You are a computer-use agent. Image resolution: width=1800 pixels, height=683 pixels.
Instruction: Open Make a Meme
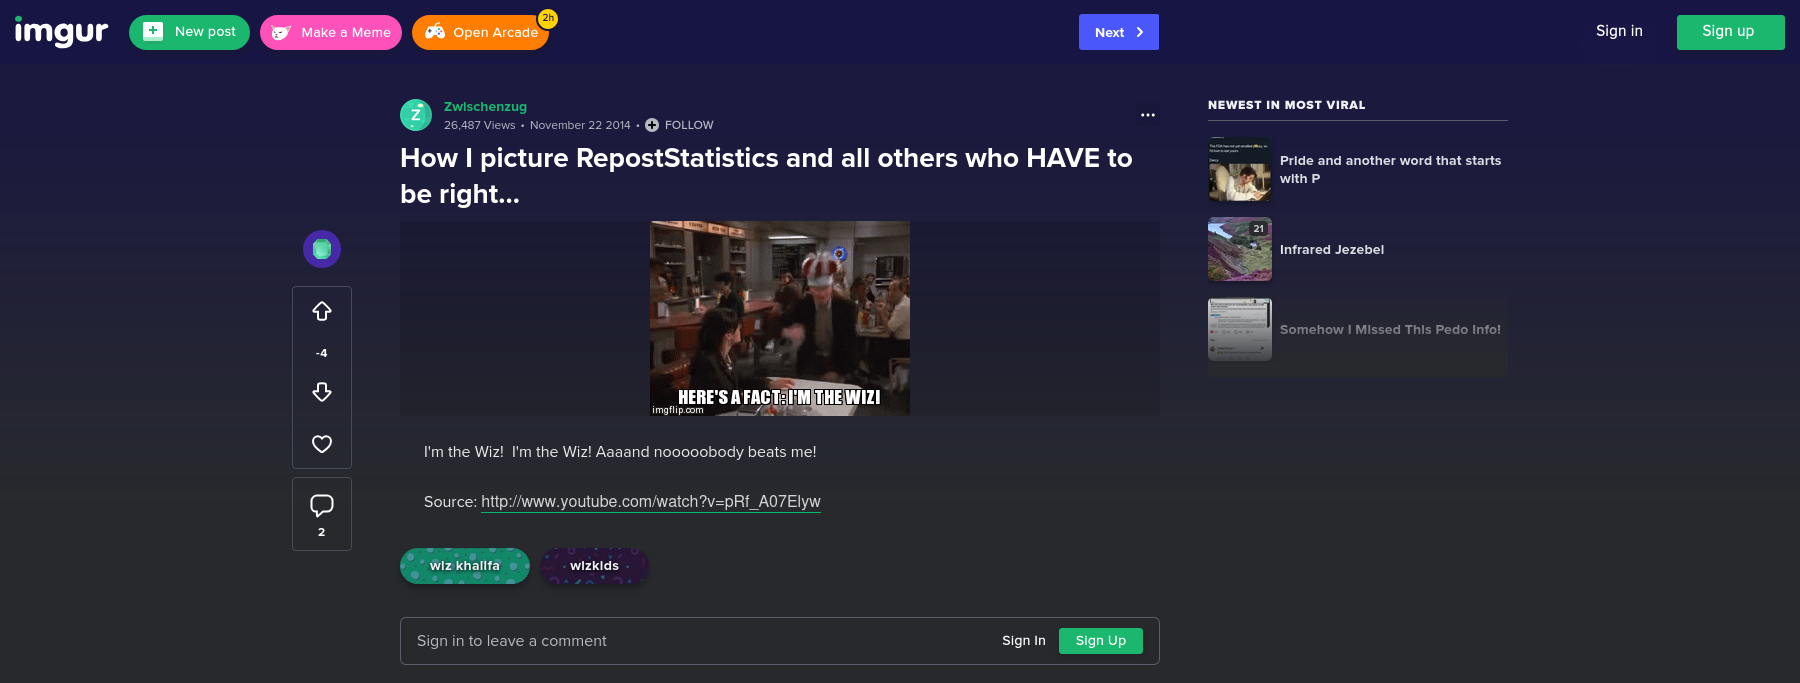pos(331,32)
